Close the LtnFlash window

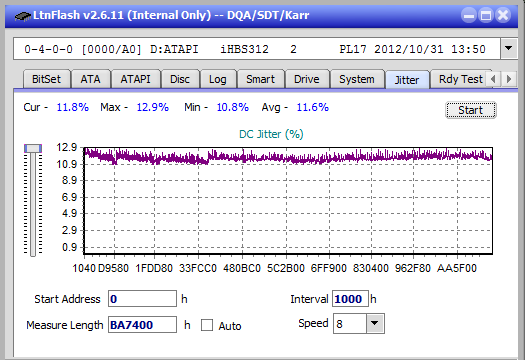503,15
